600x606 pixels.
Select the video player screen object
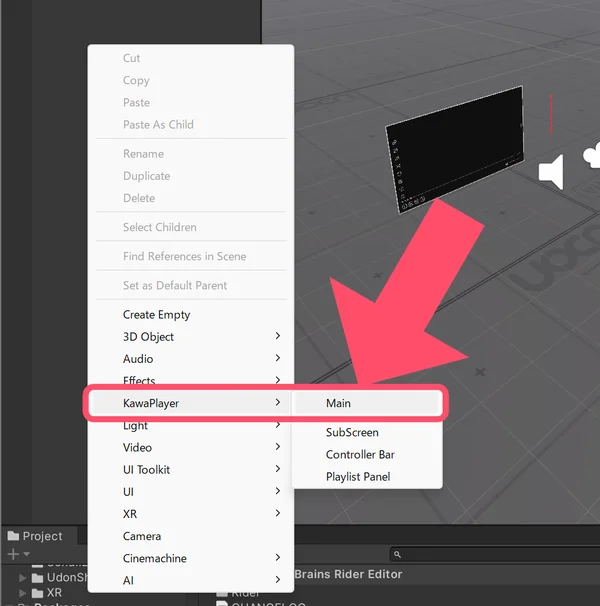[457, 150]
